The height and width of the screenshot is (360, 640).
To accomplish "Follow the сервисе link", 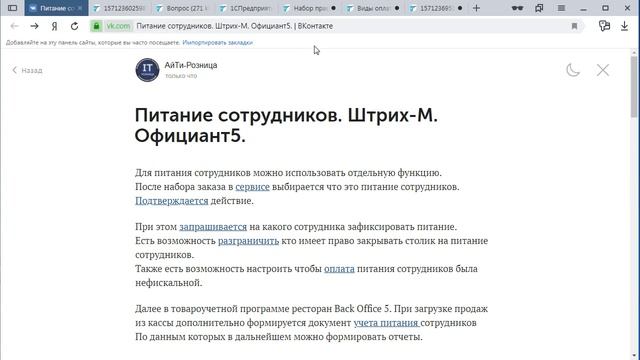I will coord(252,187).
